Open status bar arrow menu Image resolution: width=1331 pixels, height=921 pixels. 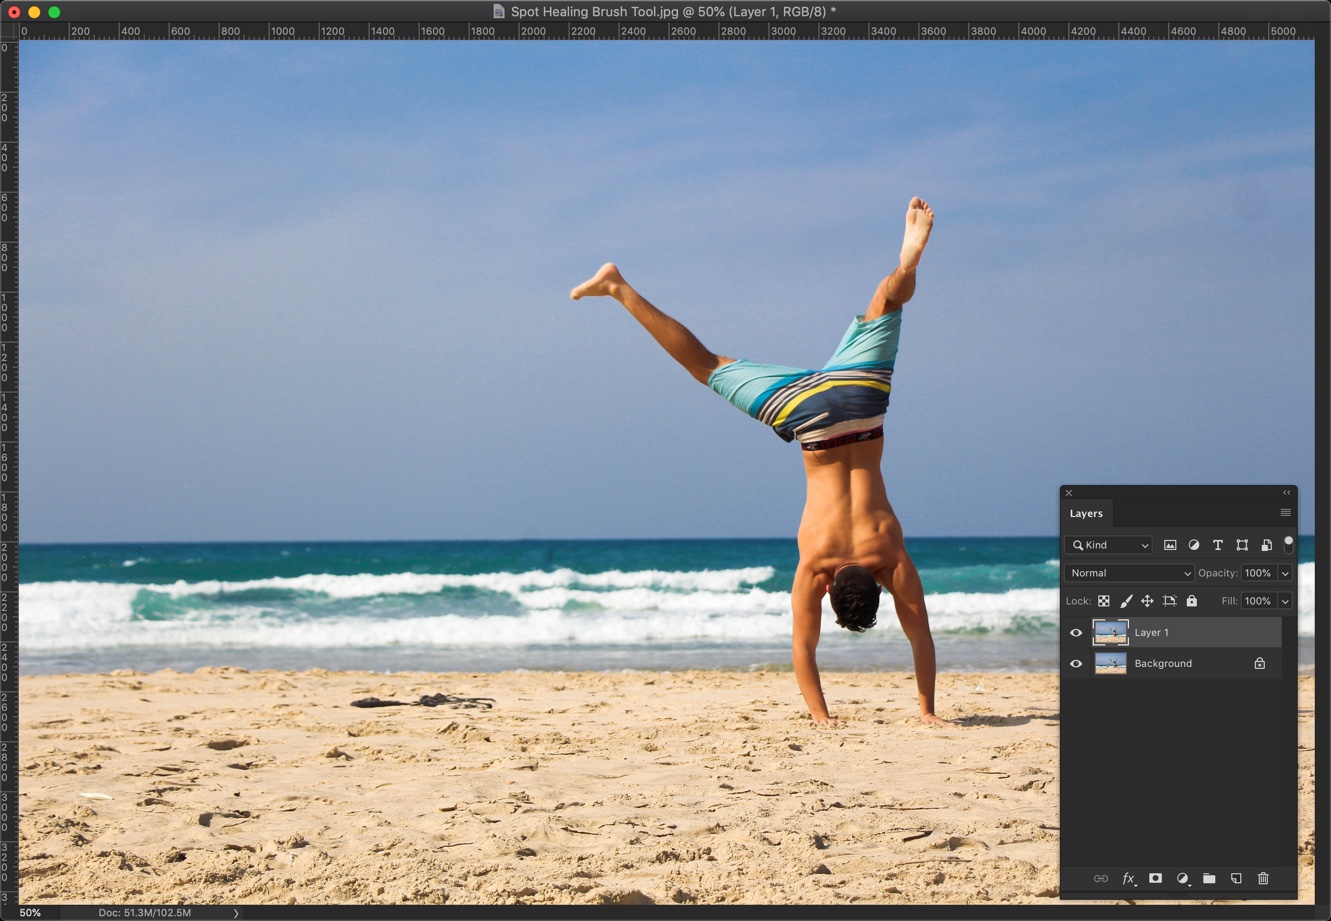click(236, 913)
